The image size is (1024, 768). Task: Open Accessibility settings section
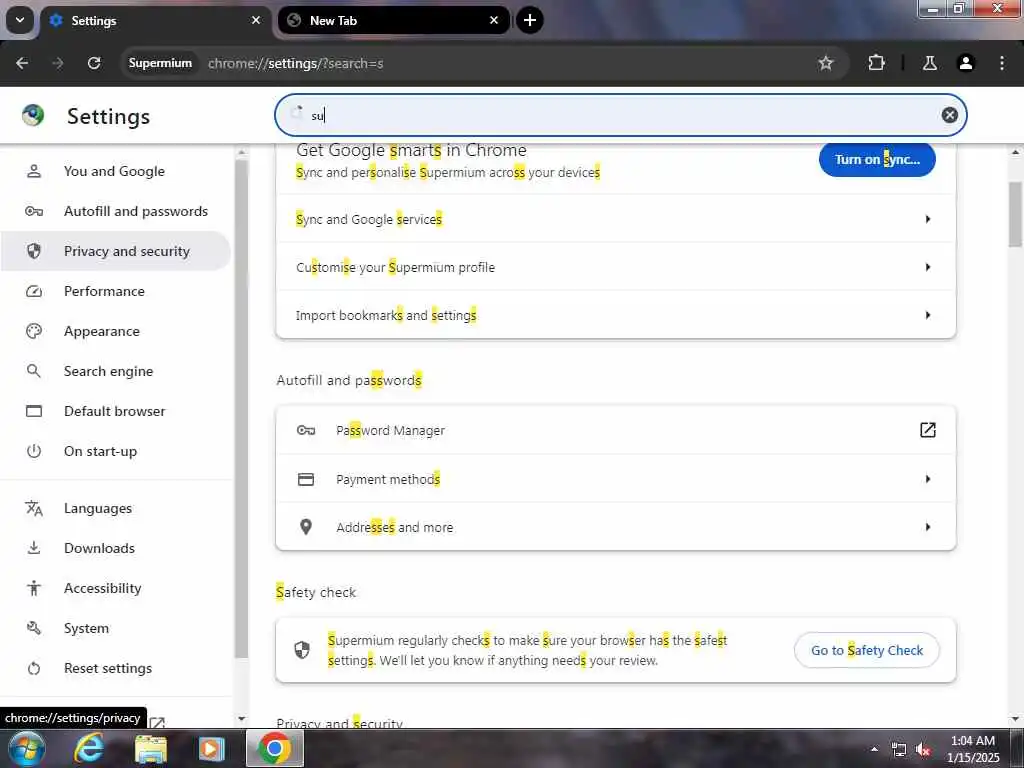click(115, 588)
